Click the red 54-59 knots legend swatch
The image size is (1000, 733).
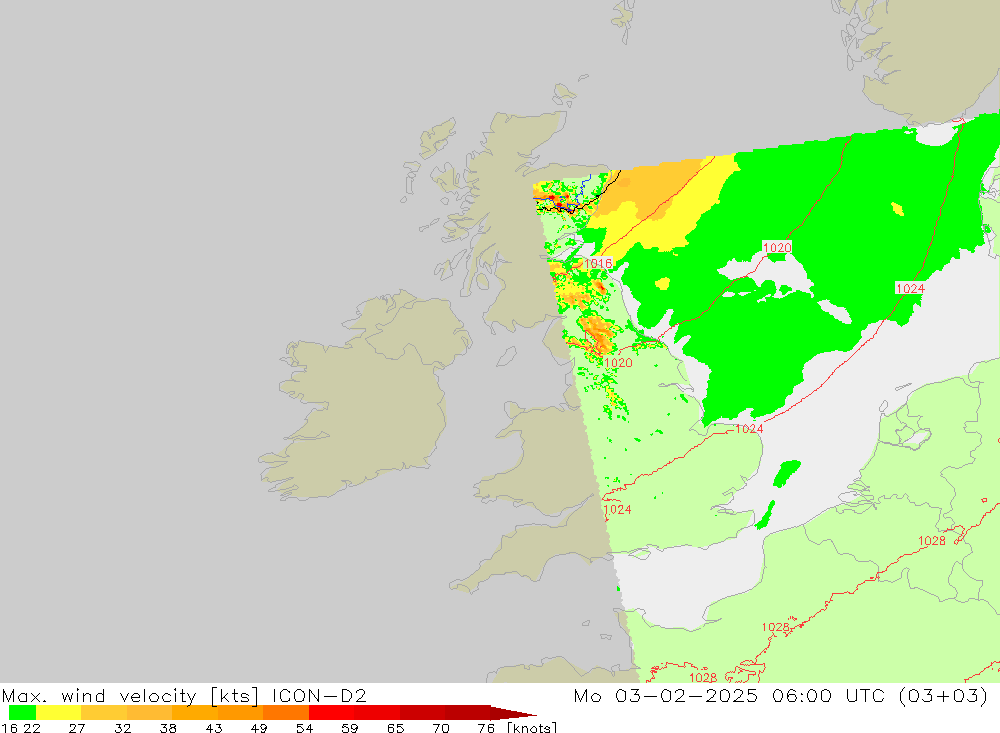tap(332, 713)
